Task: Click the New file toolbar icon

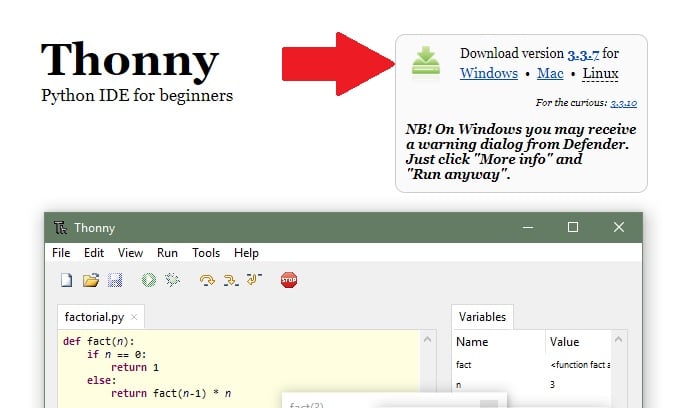Action: [x=67, y=280]
